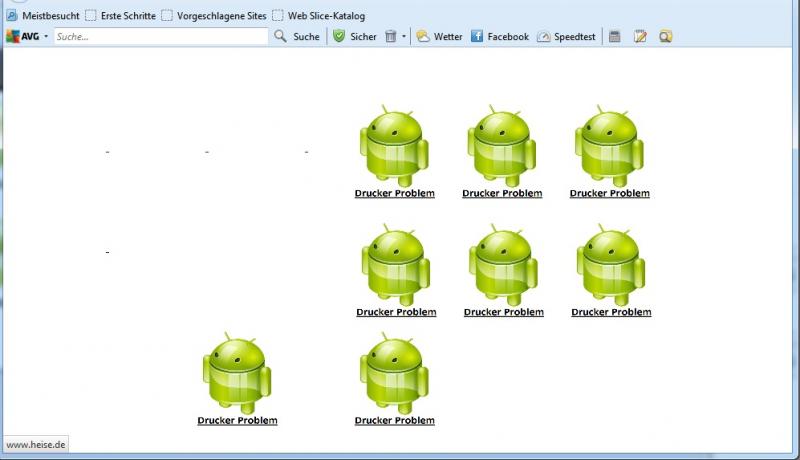Open Speedtest from the AVG toolbar
Image resolution: width=800 pixels, height=460 pixels.
pyautogui.click(x=566, y=36)
